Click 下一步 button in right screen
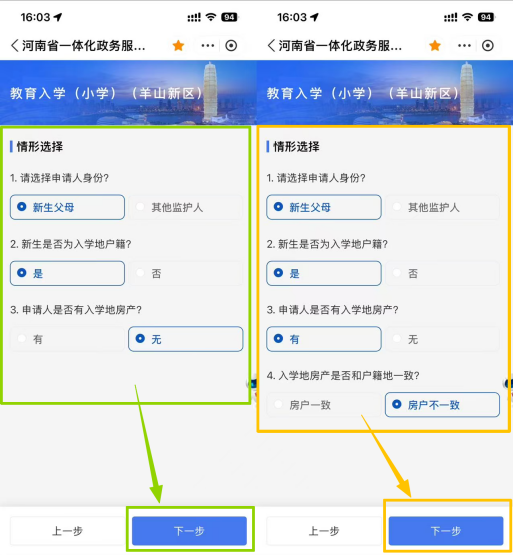Viewport: 513px width, 556px height. [x=446, y=531]
